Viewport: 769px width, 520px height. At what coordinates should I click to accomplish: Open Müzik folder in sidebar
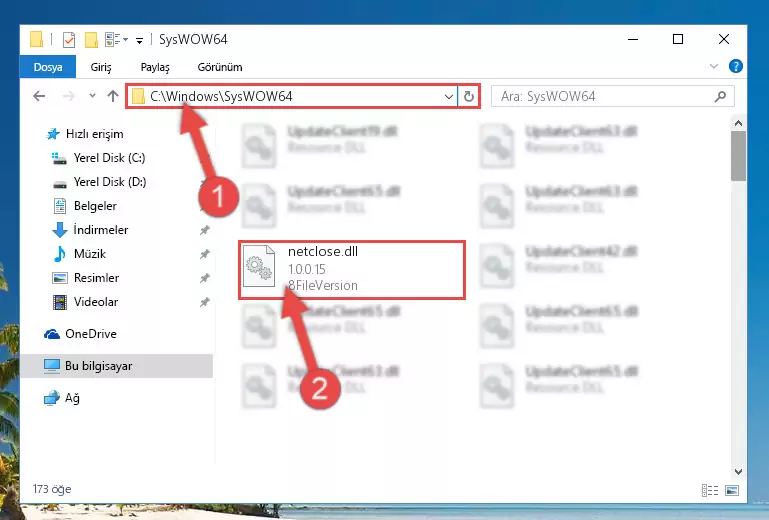coord(90,254)
